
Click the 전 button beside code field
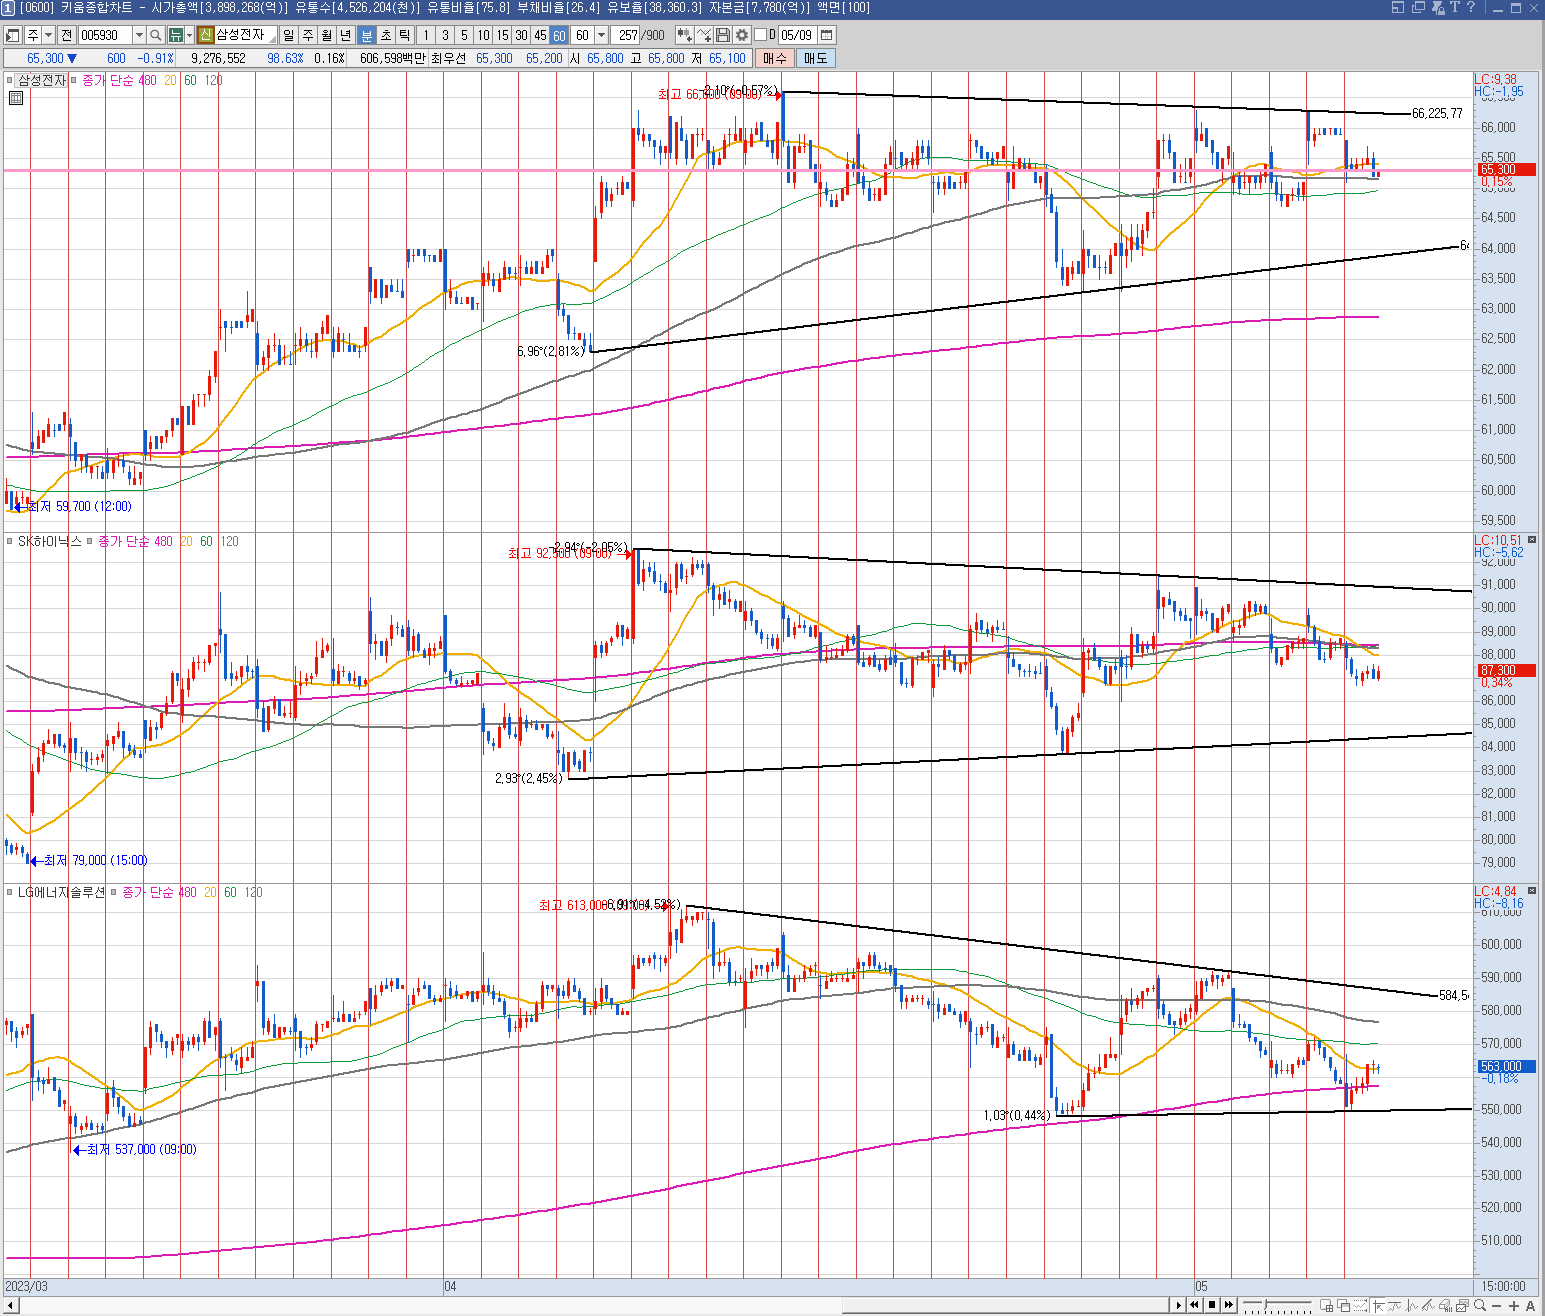(66, 35)
